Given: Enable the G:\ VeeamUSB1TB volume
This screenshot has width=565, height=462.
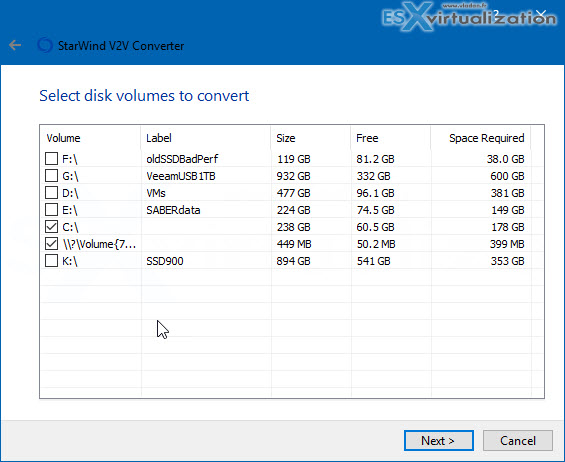Looking at the screenshot, I should click(51, 176).
